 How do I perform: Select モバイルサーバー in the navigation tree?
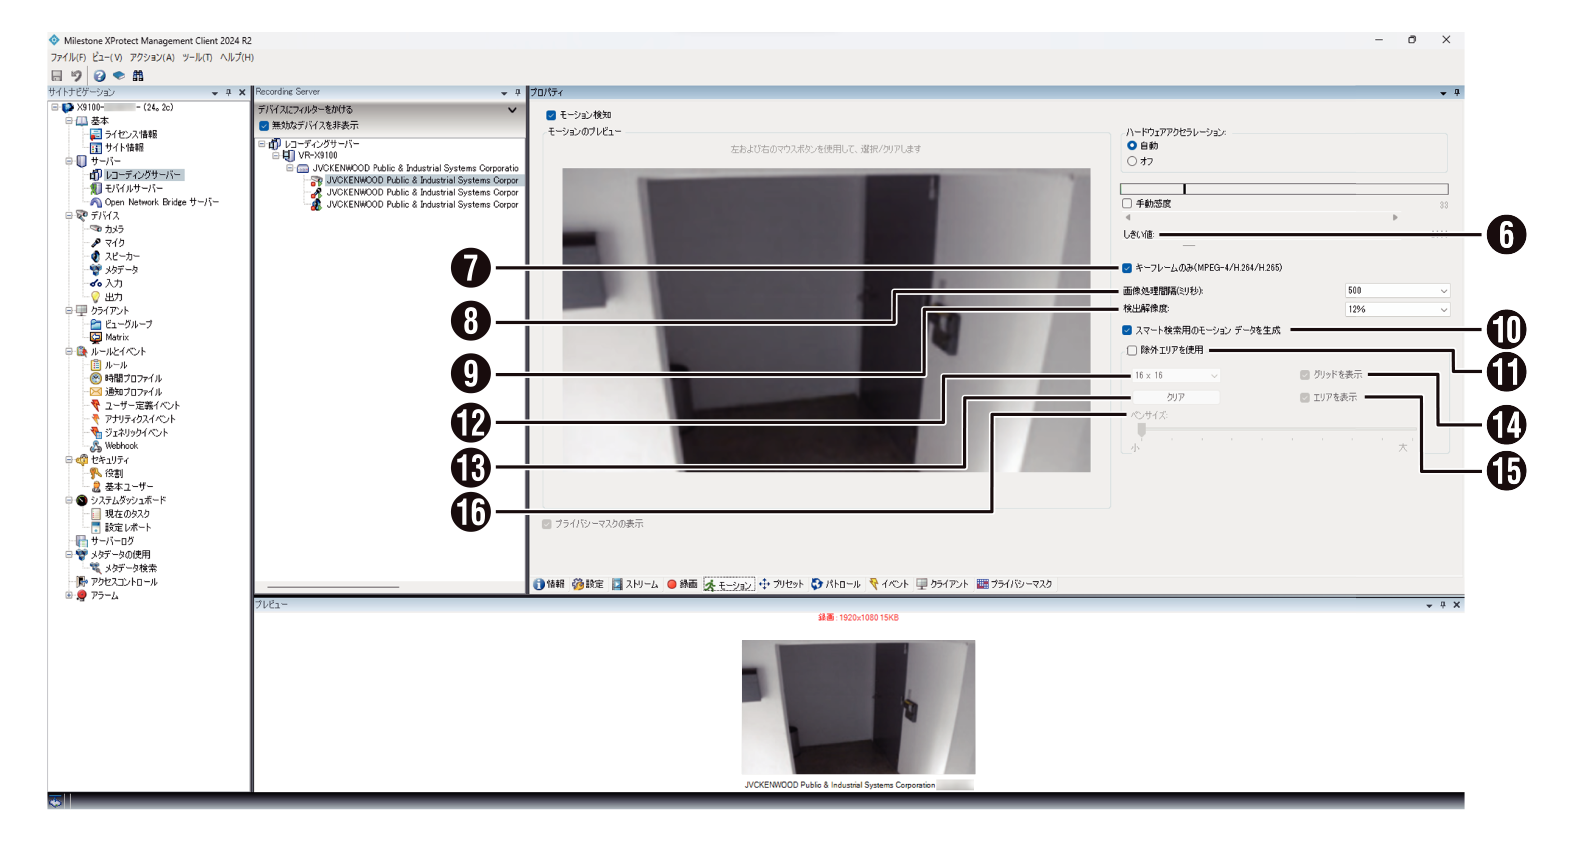pyautogui.click(x=133, y=188)
